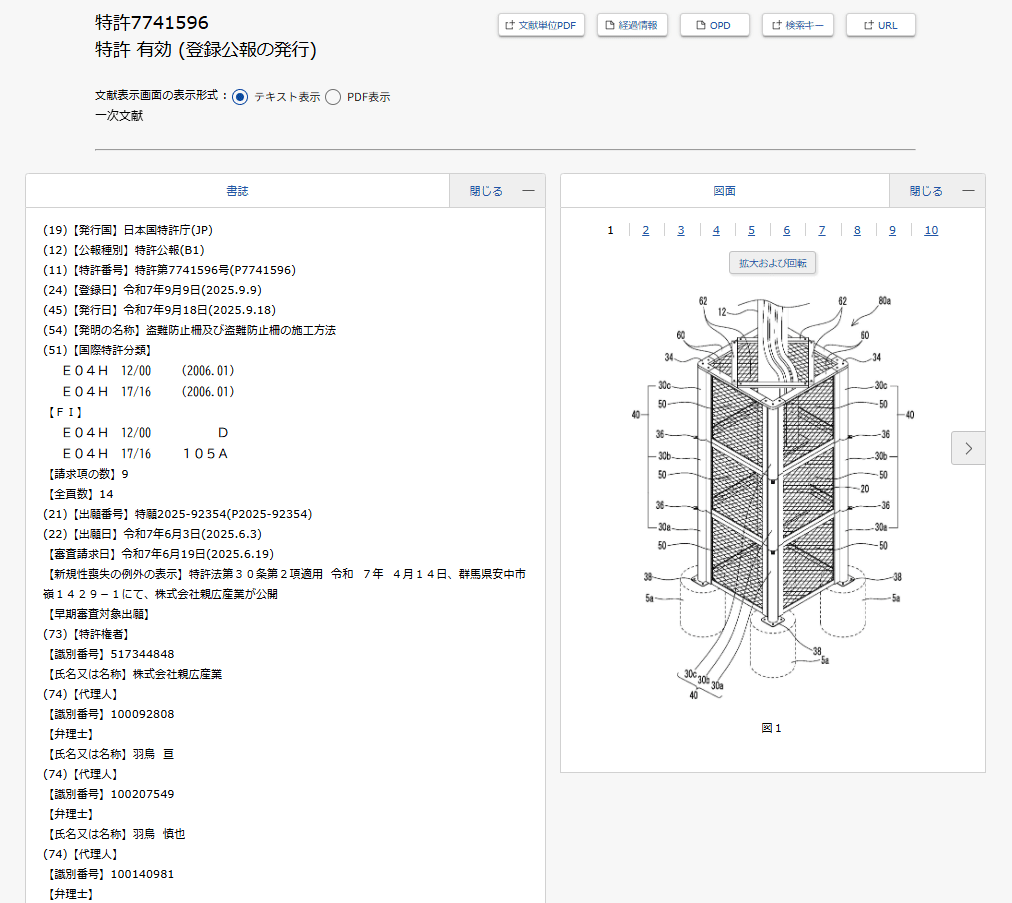The width and height of the screenshot is (1012, 903).
Task: Minimize the 図面 panel with dash icon
Action: tap(968, 191)
